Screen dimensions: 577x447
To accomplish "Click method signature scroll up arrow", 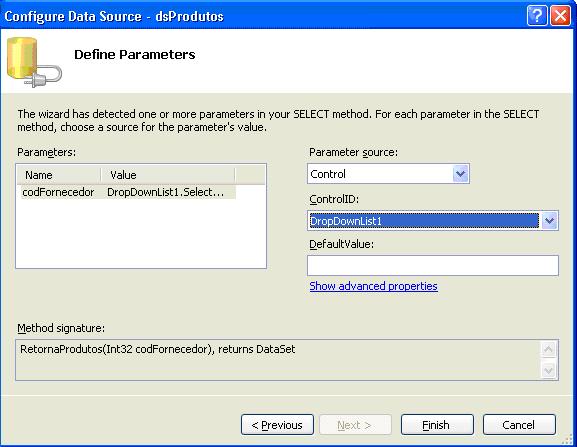I will tap(548, 349).
